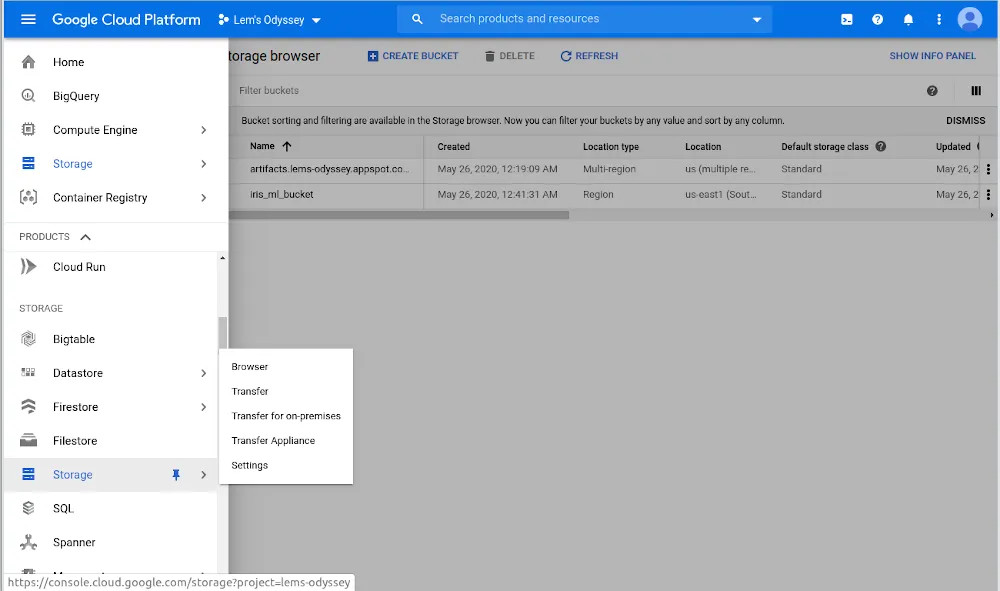Click the Bigtable icon
The image size is (1000, 591).
tap(28, 339)
